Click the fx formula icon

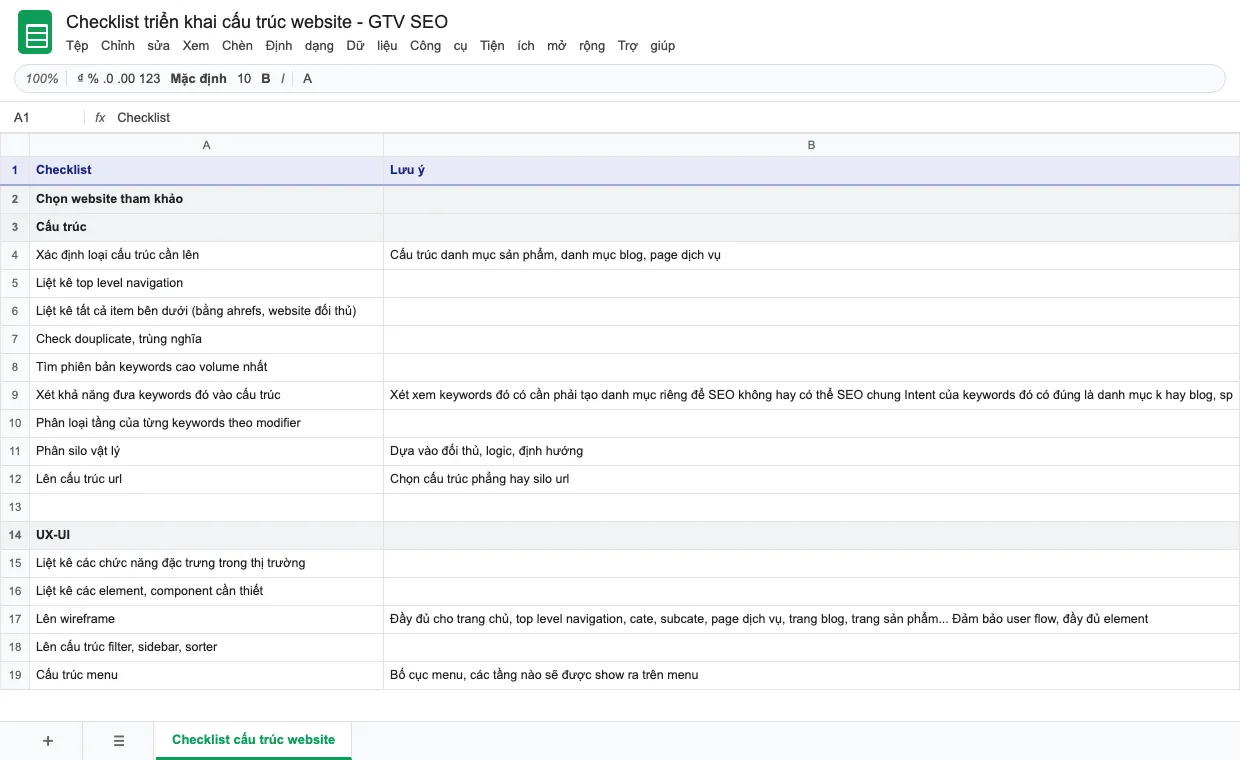click(100, 117)
